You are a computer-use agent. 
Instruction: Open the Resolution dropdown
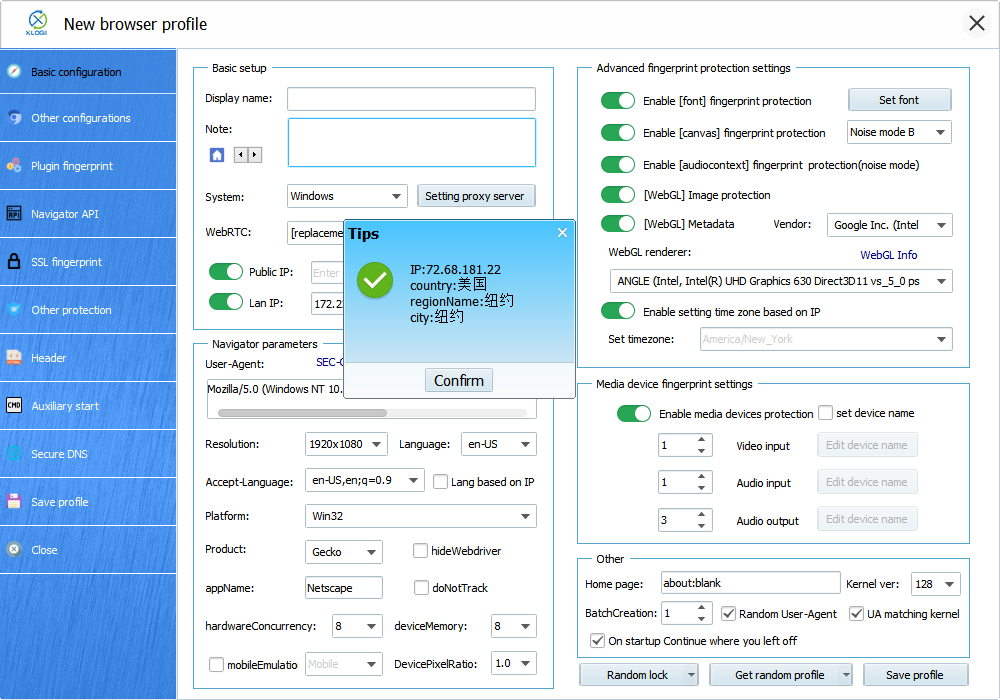coord(347,444)
